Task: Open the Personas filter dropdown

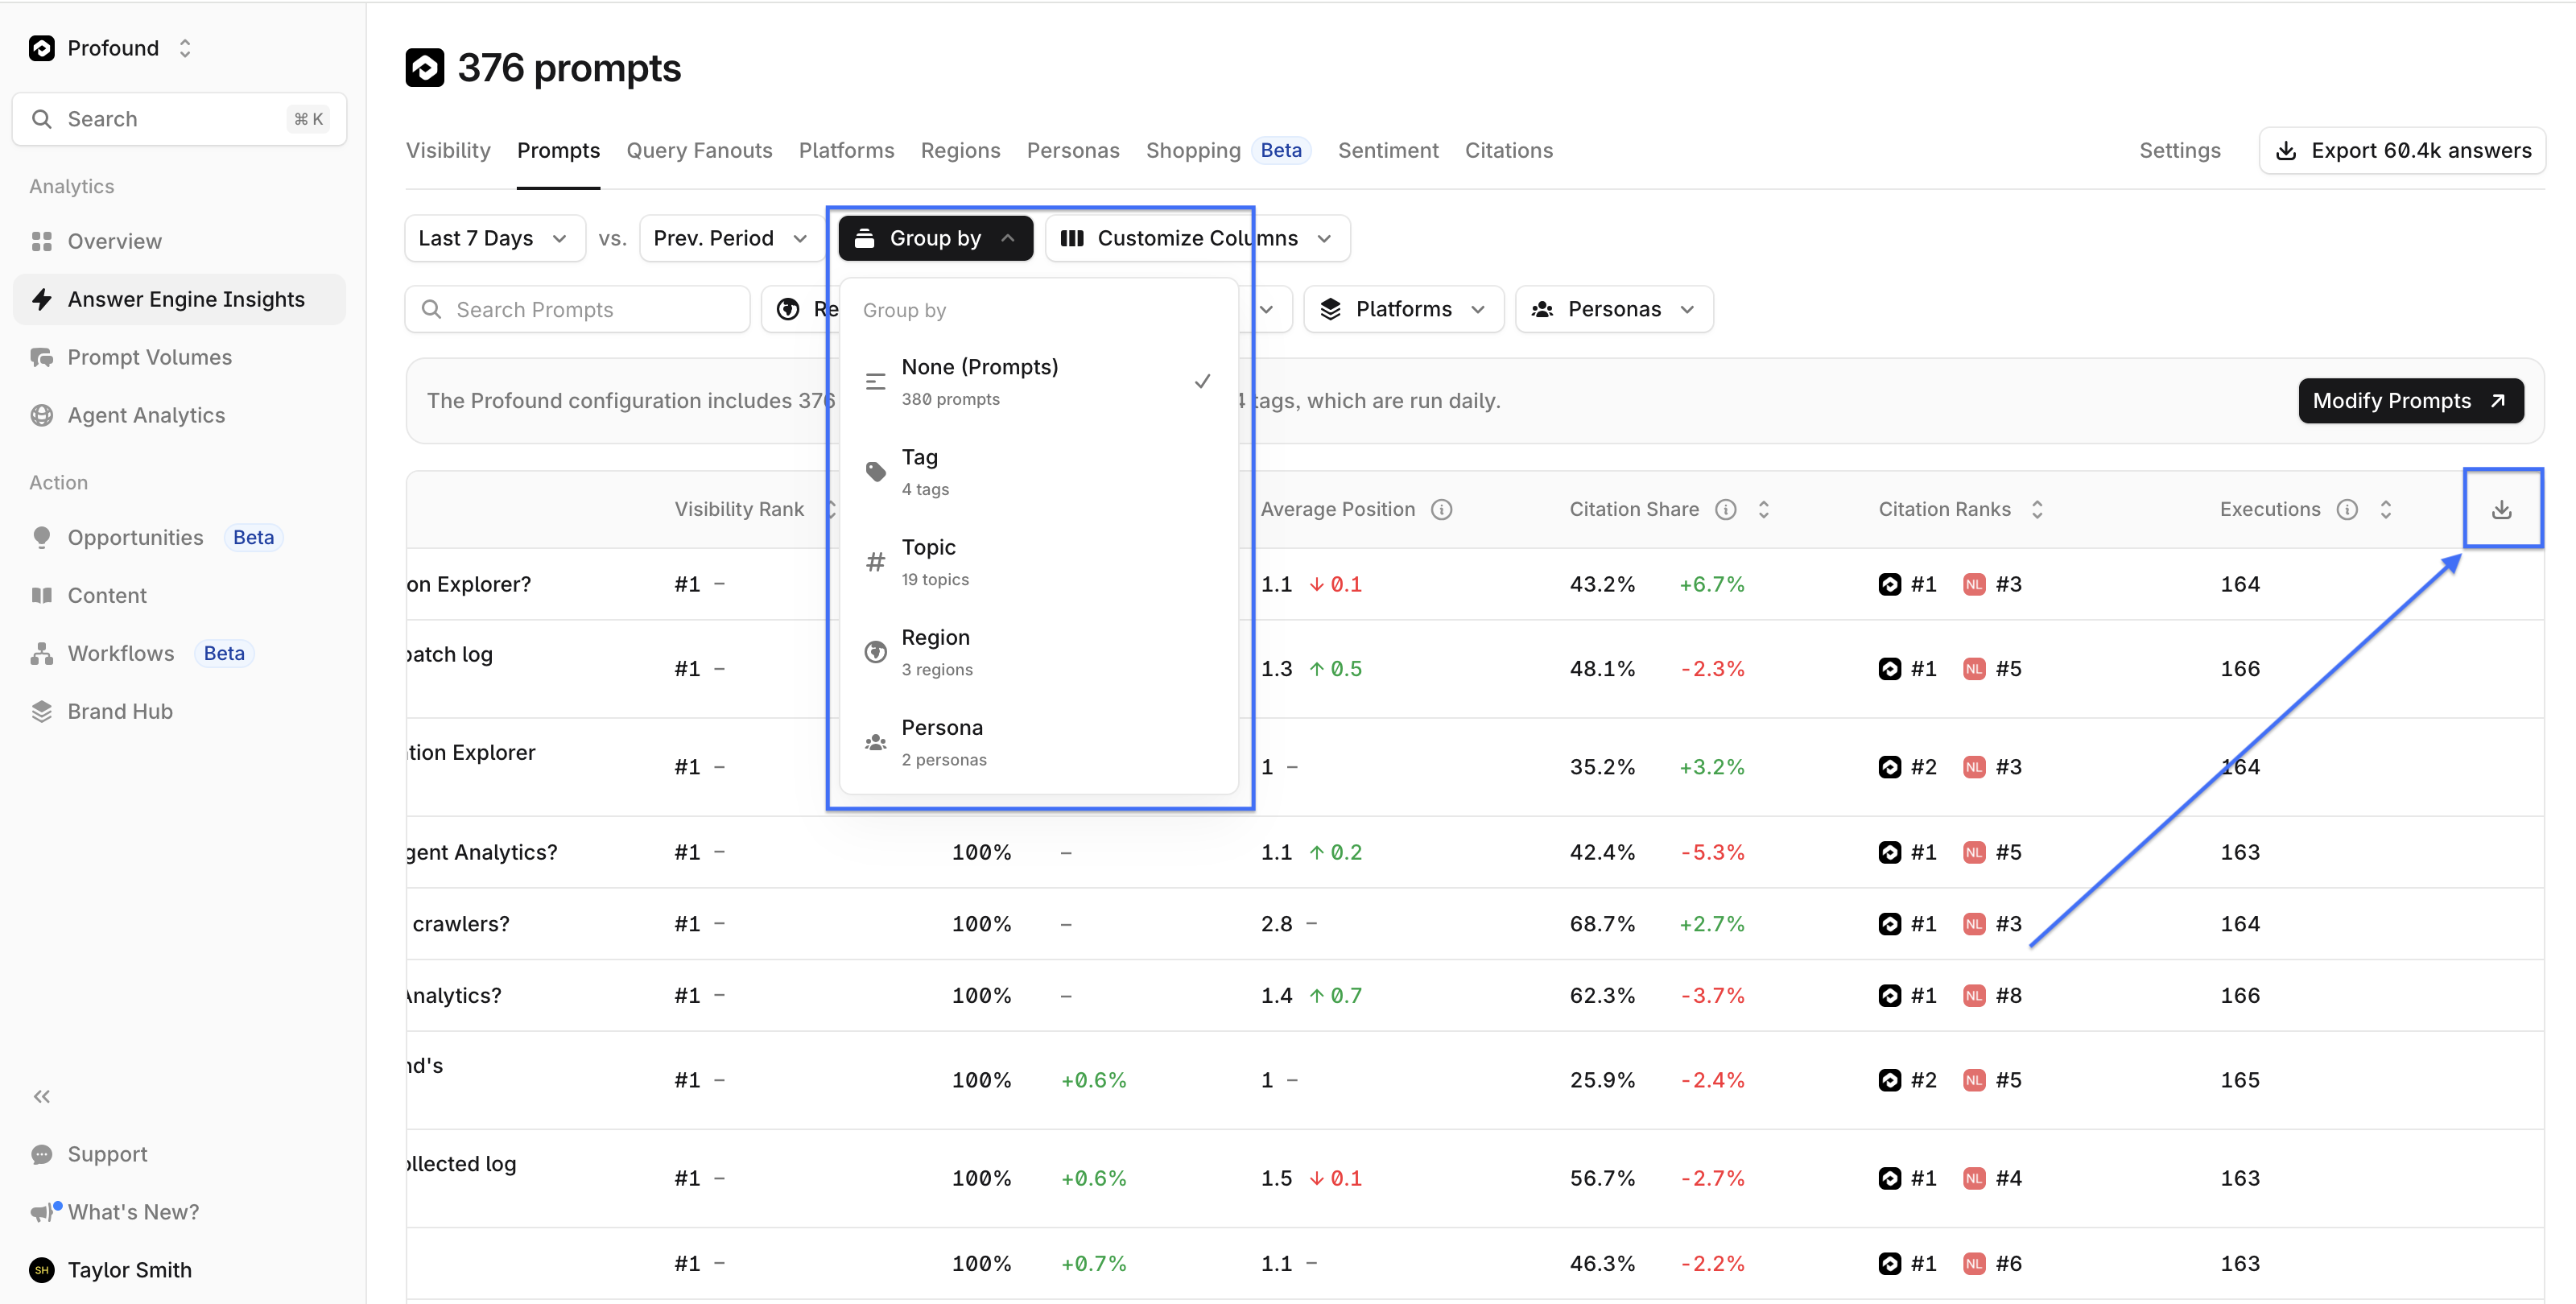Action: coord(1613,309)
